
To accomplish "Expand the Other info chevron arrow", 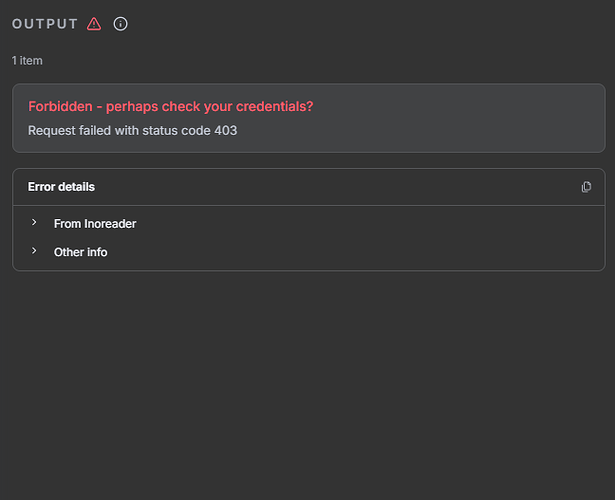I will tap(34, 251).
